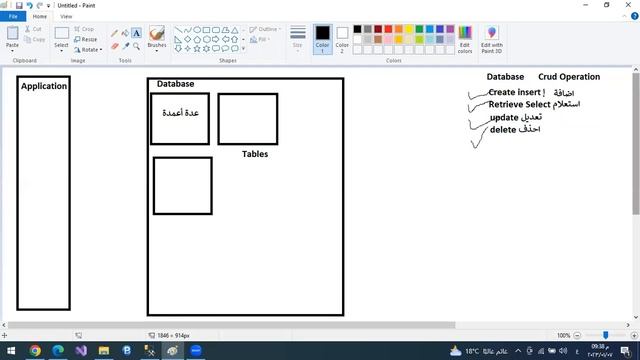
Task: Open Edit with Paint 3D
Action: [x=491, y=40]
